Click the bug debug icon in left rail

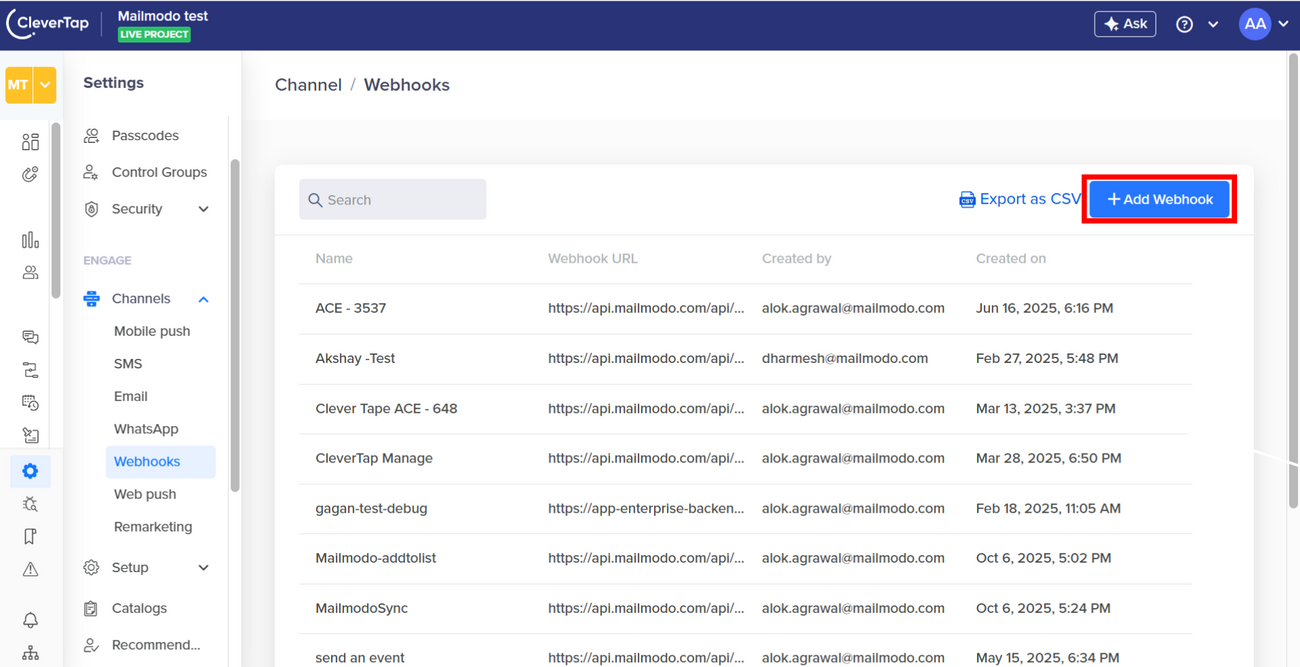(30, 504)
